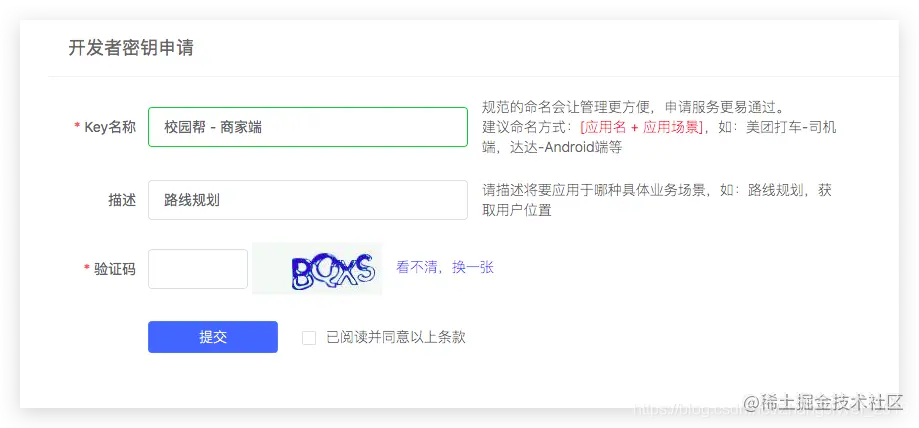Click the red [应用名 + 应用场景] hint text

coord(641,128)
